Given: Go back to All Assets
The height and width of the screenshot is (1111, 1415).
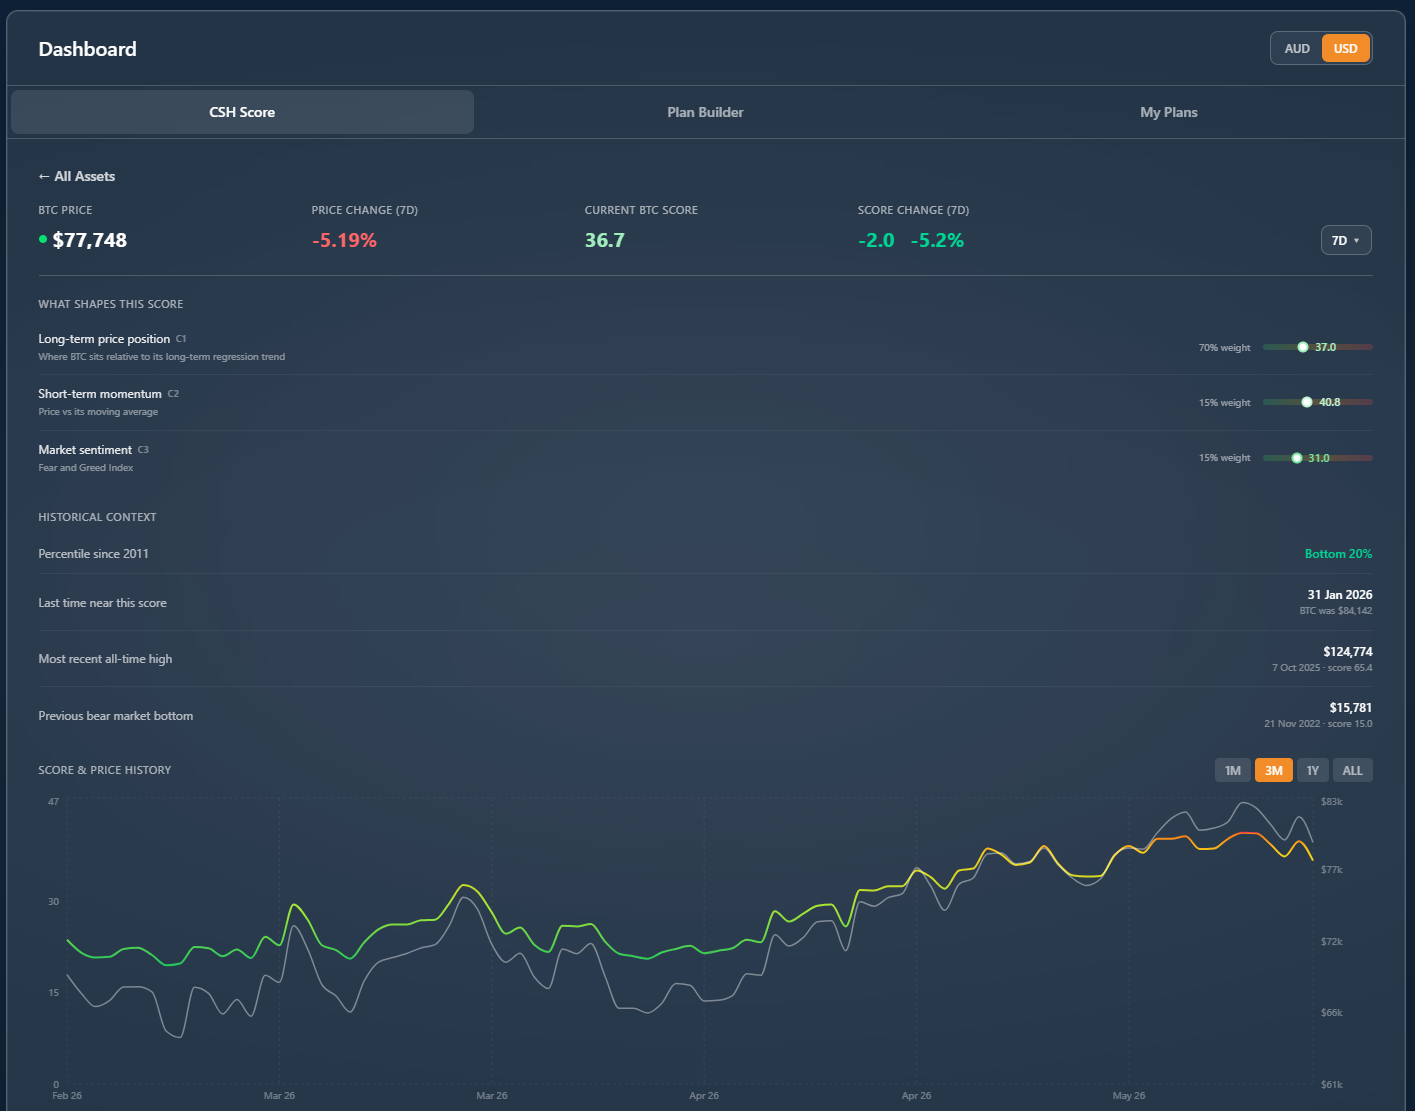Looking at the screenshot, I should pyautogui.click(x=77, y=176).
